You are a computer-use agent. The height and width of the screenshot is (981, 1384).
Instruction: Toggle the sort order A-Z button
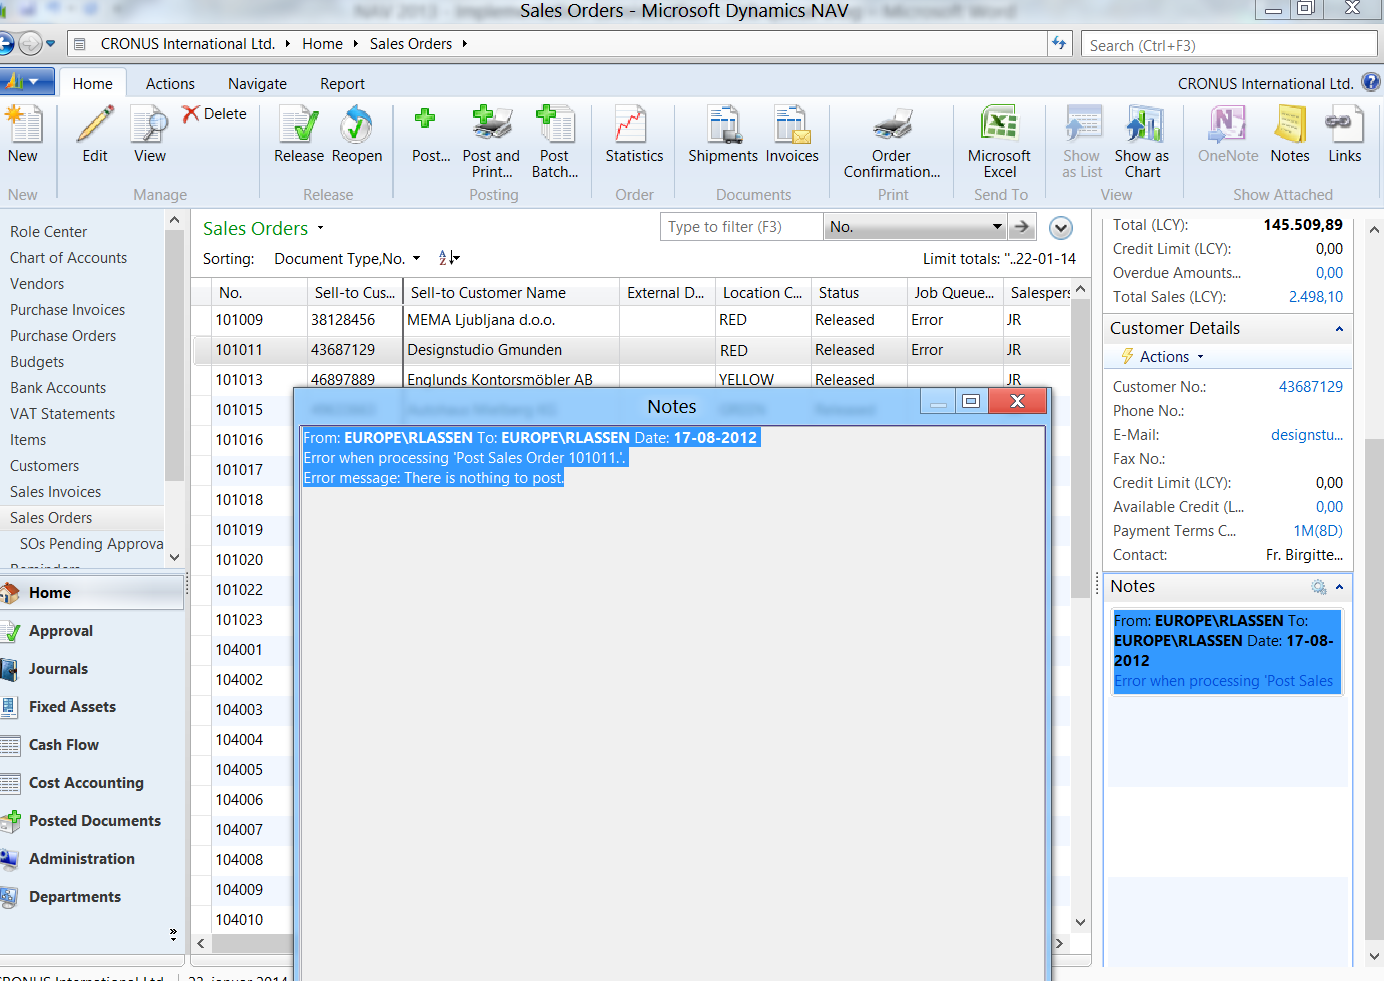point(449,258)
